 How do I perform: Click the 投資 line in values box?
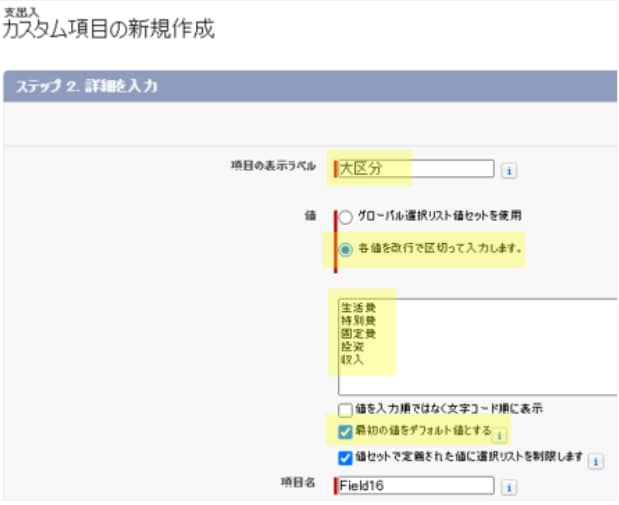tap(352, 347)
